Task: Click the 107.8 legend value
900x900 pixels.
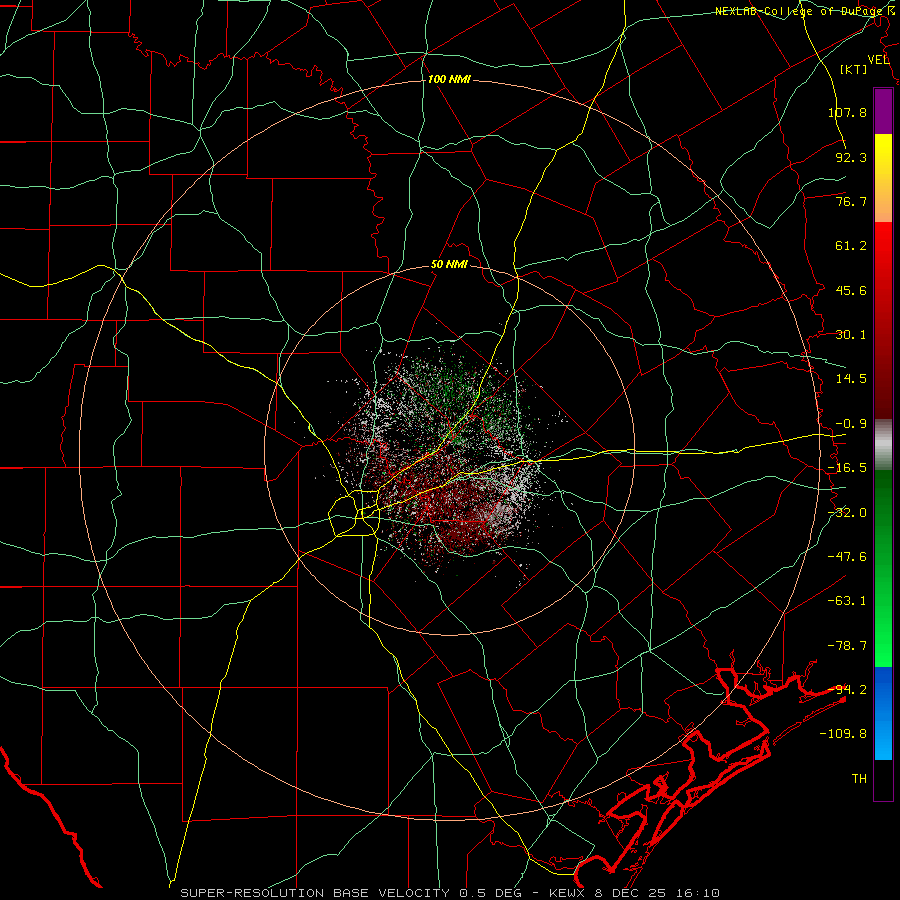Action: (x=847, y=112)
